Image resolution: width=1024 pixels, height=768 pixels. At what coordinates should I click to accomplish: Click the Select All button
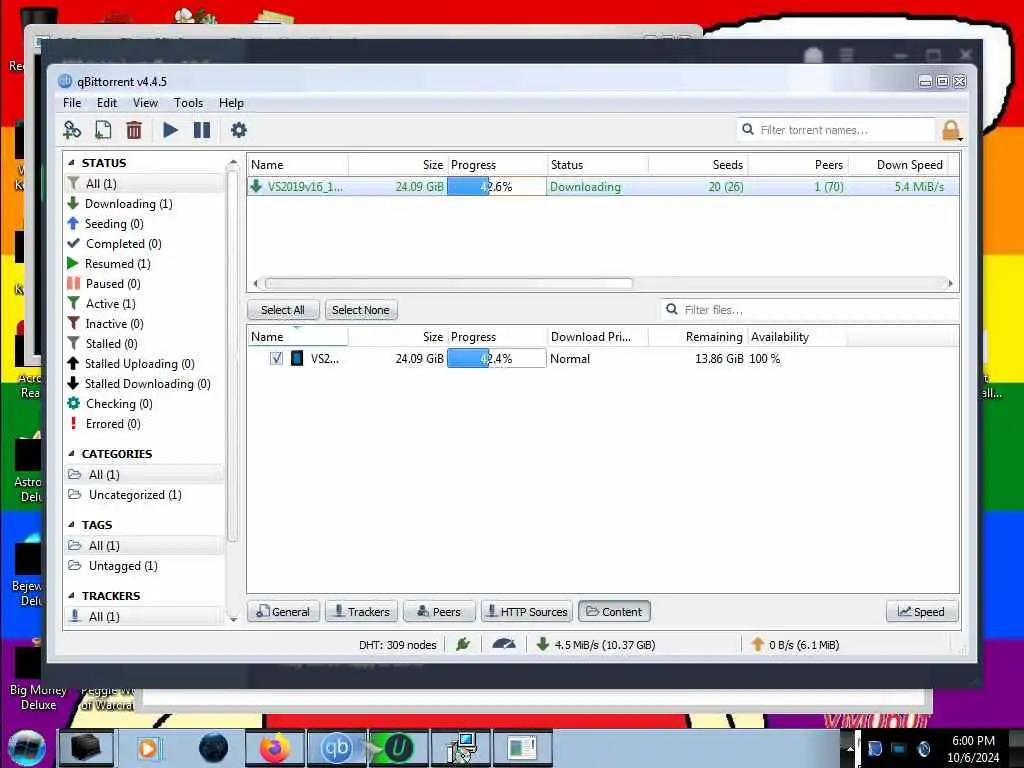(x=283, y=310)
